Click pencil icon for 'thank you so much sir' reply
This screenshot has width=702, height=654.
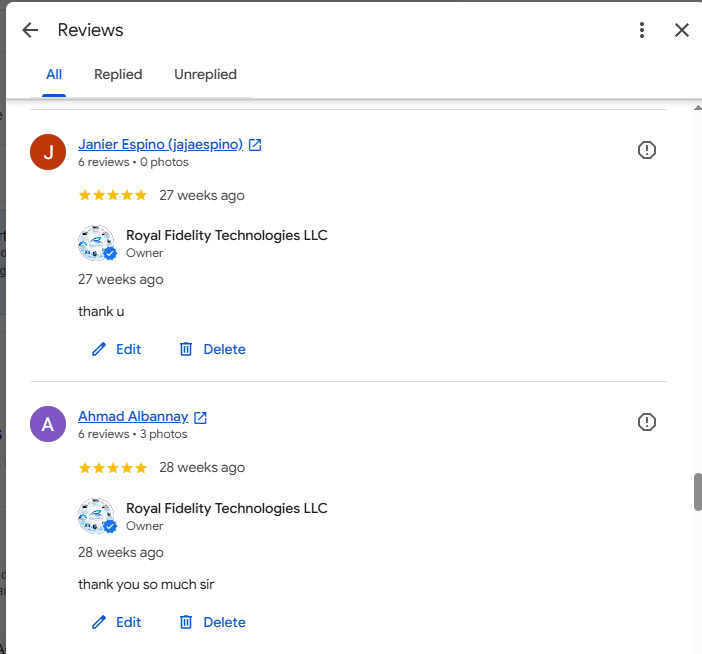[x=98, y=622]
